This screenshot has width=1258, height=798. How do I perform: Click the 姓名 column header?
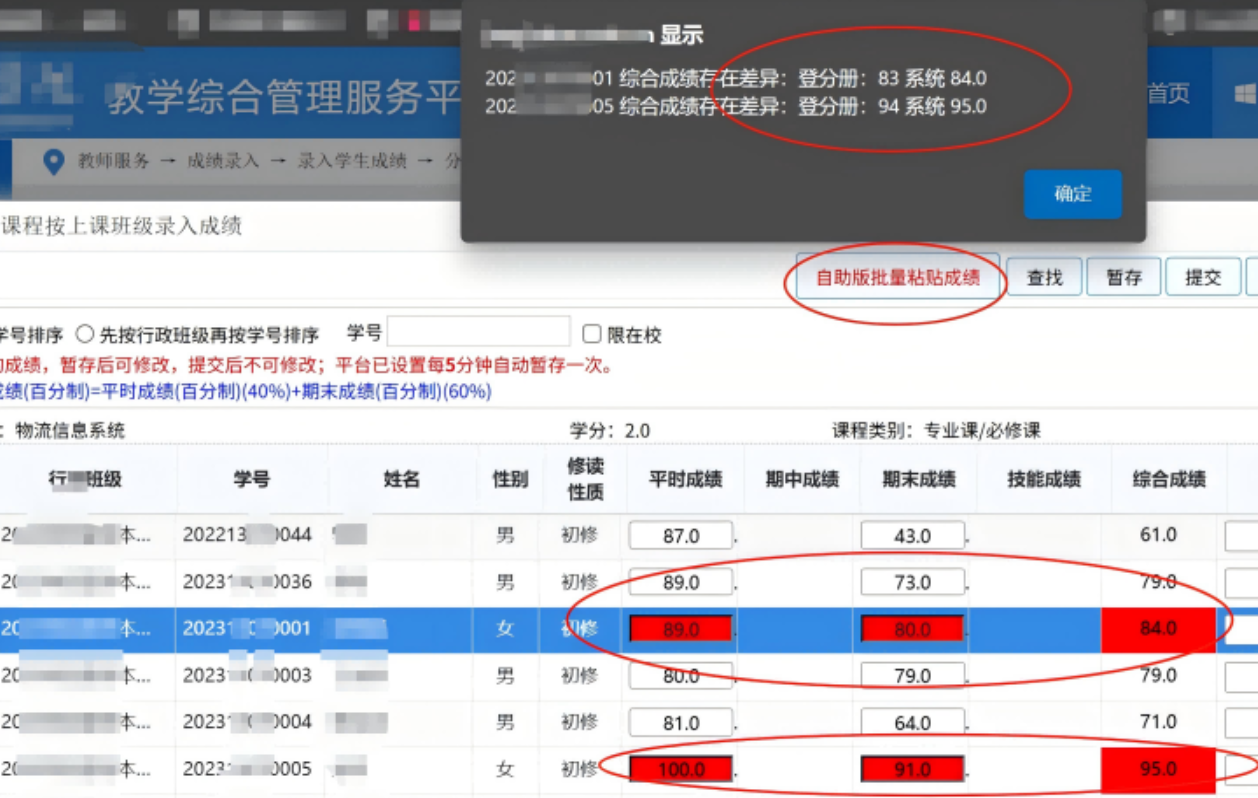pos(402,479)
